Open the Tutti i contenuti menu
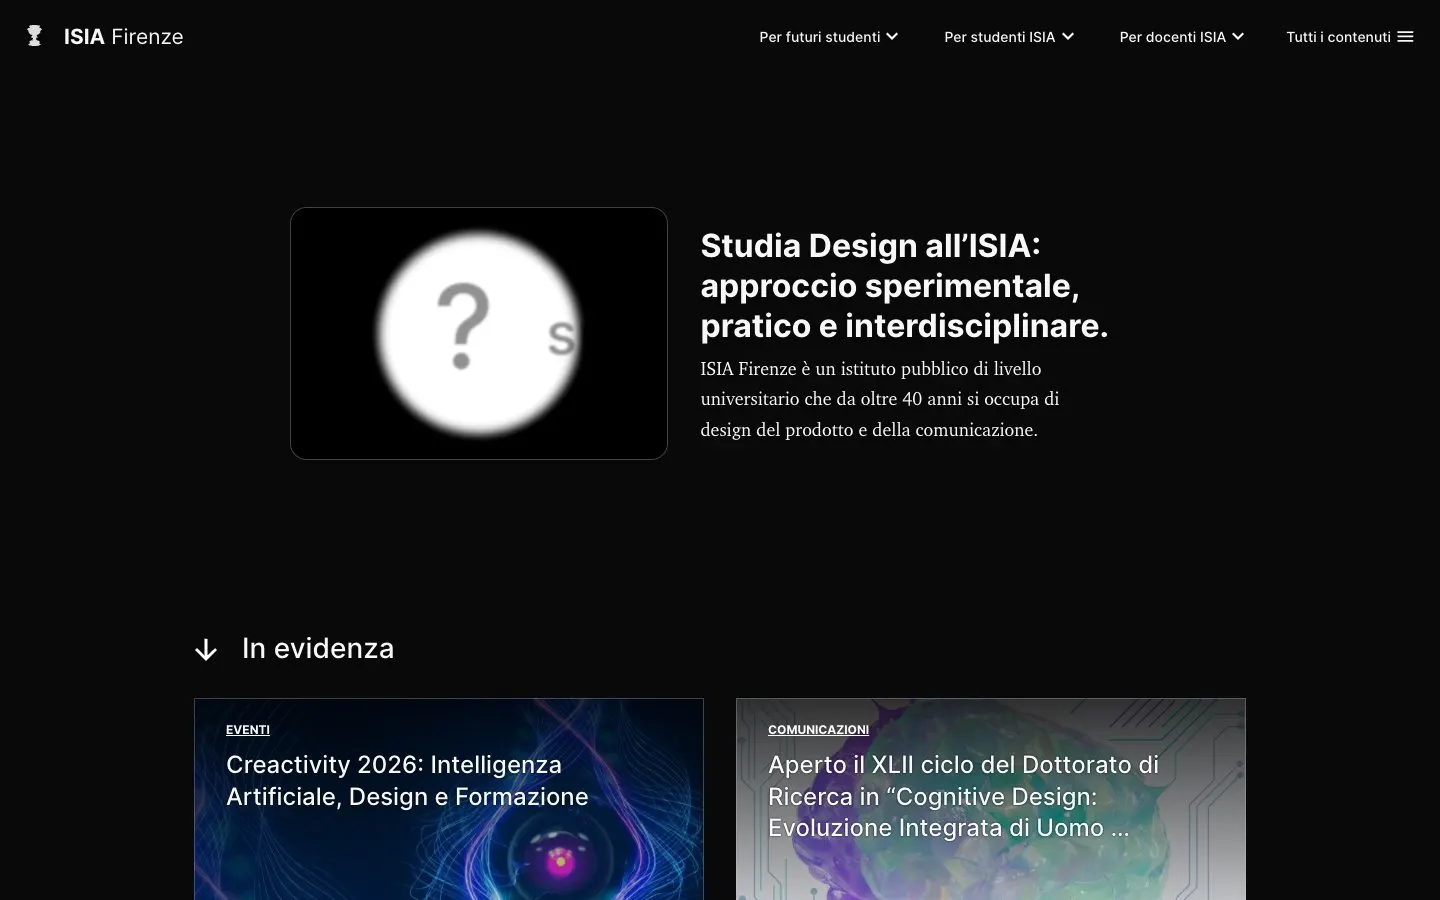Viewport: 1440px width, 900px height. pos(1349,37)
